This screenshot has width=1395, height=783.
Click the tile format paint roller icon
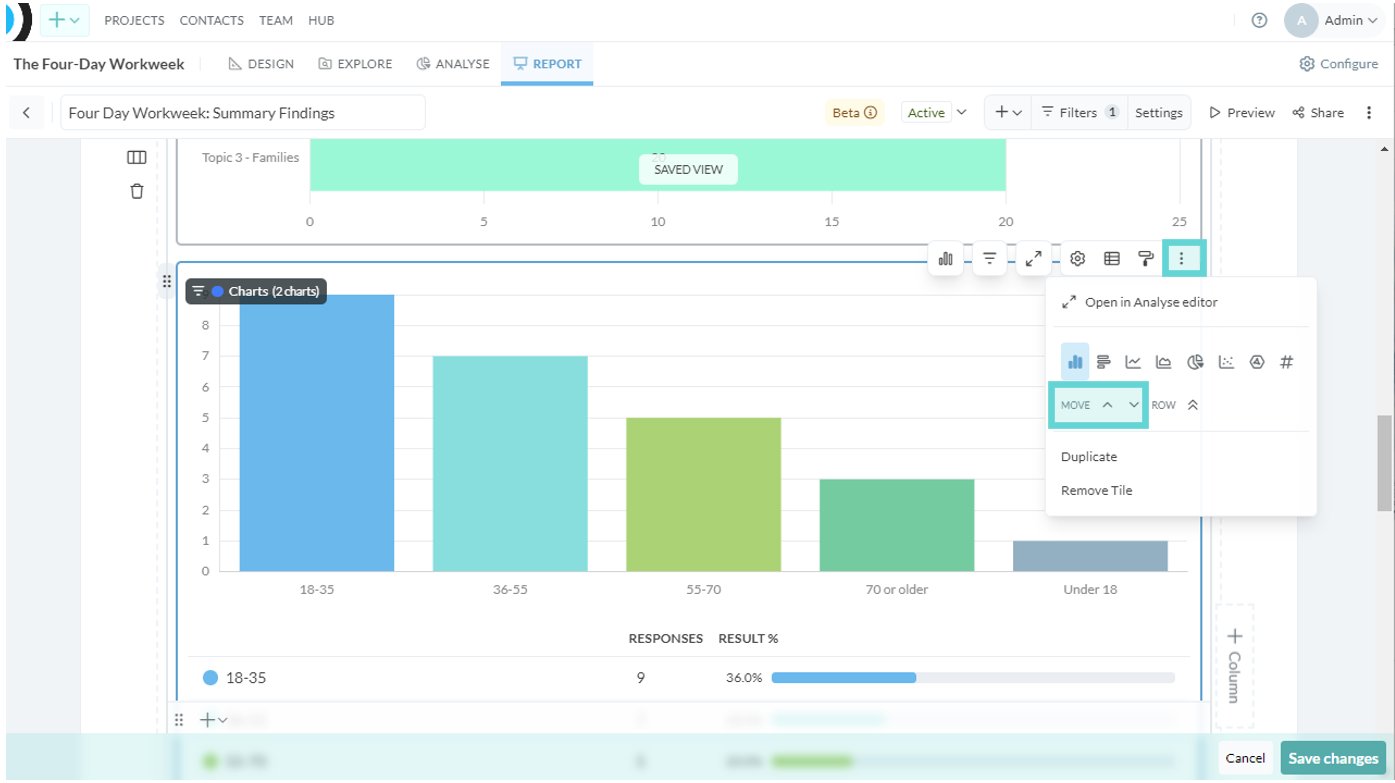pos(1146,259)
